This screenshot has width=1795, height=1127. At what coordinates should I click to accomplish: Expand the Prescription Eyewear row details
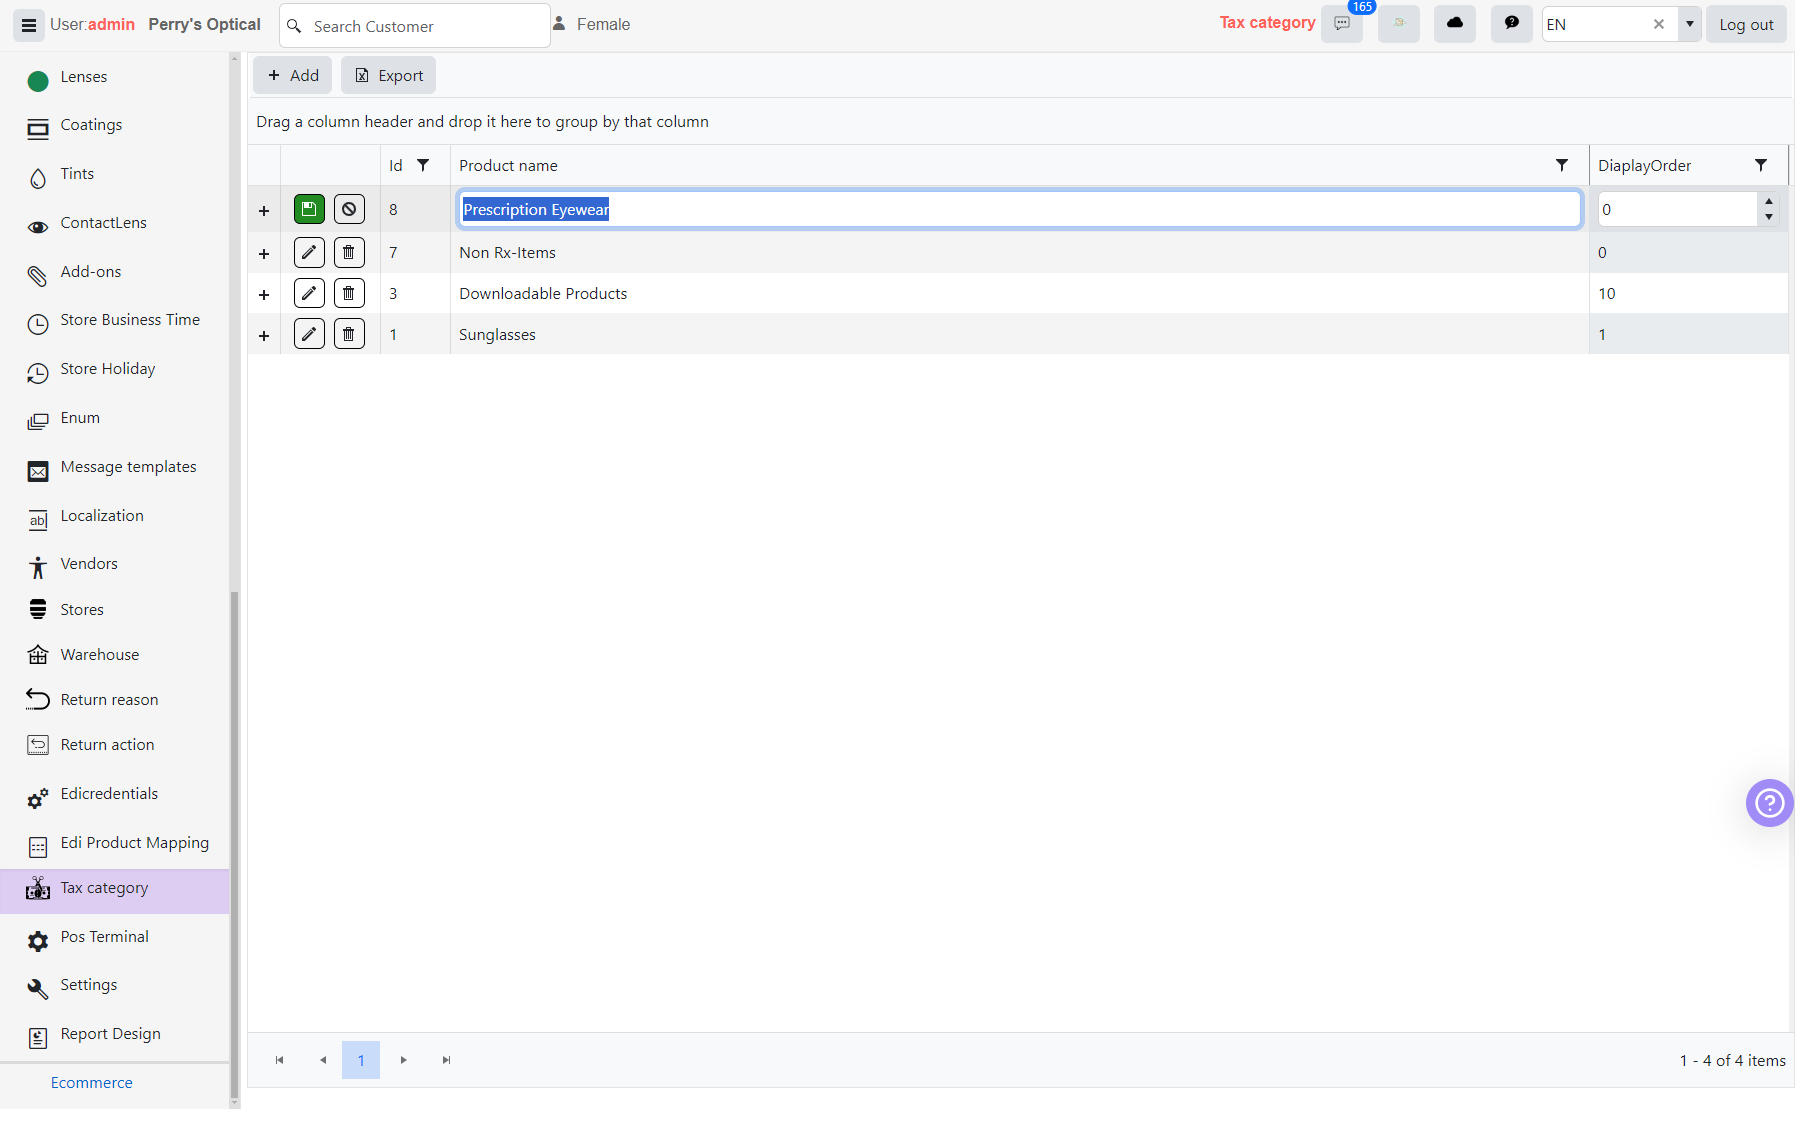pos(264,211)
